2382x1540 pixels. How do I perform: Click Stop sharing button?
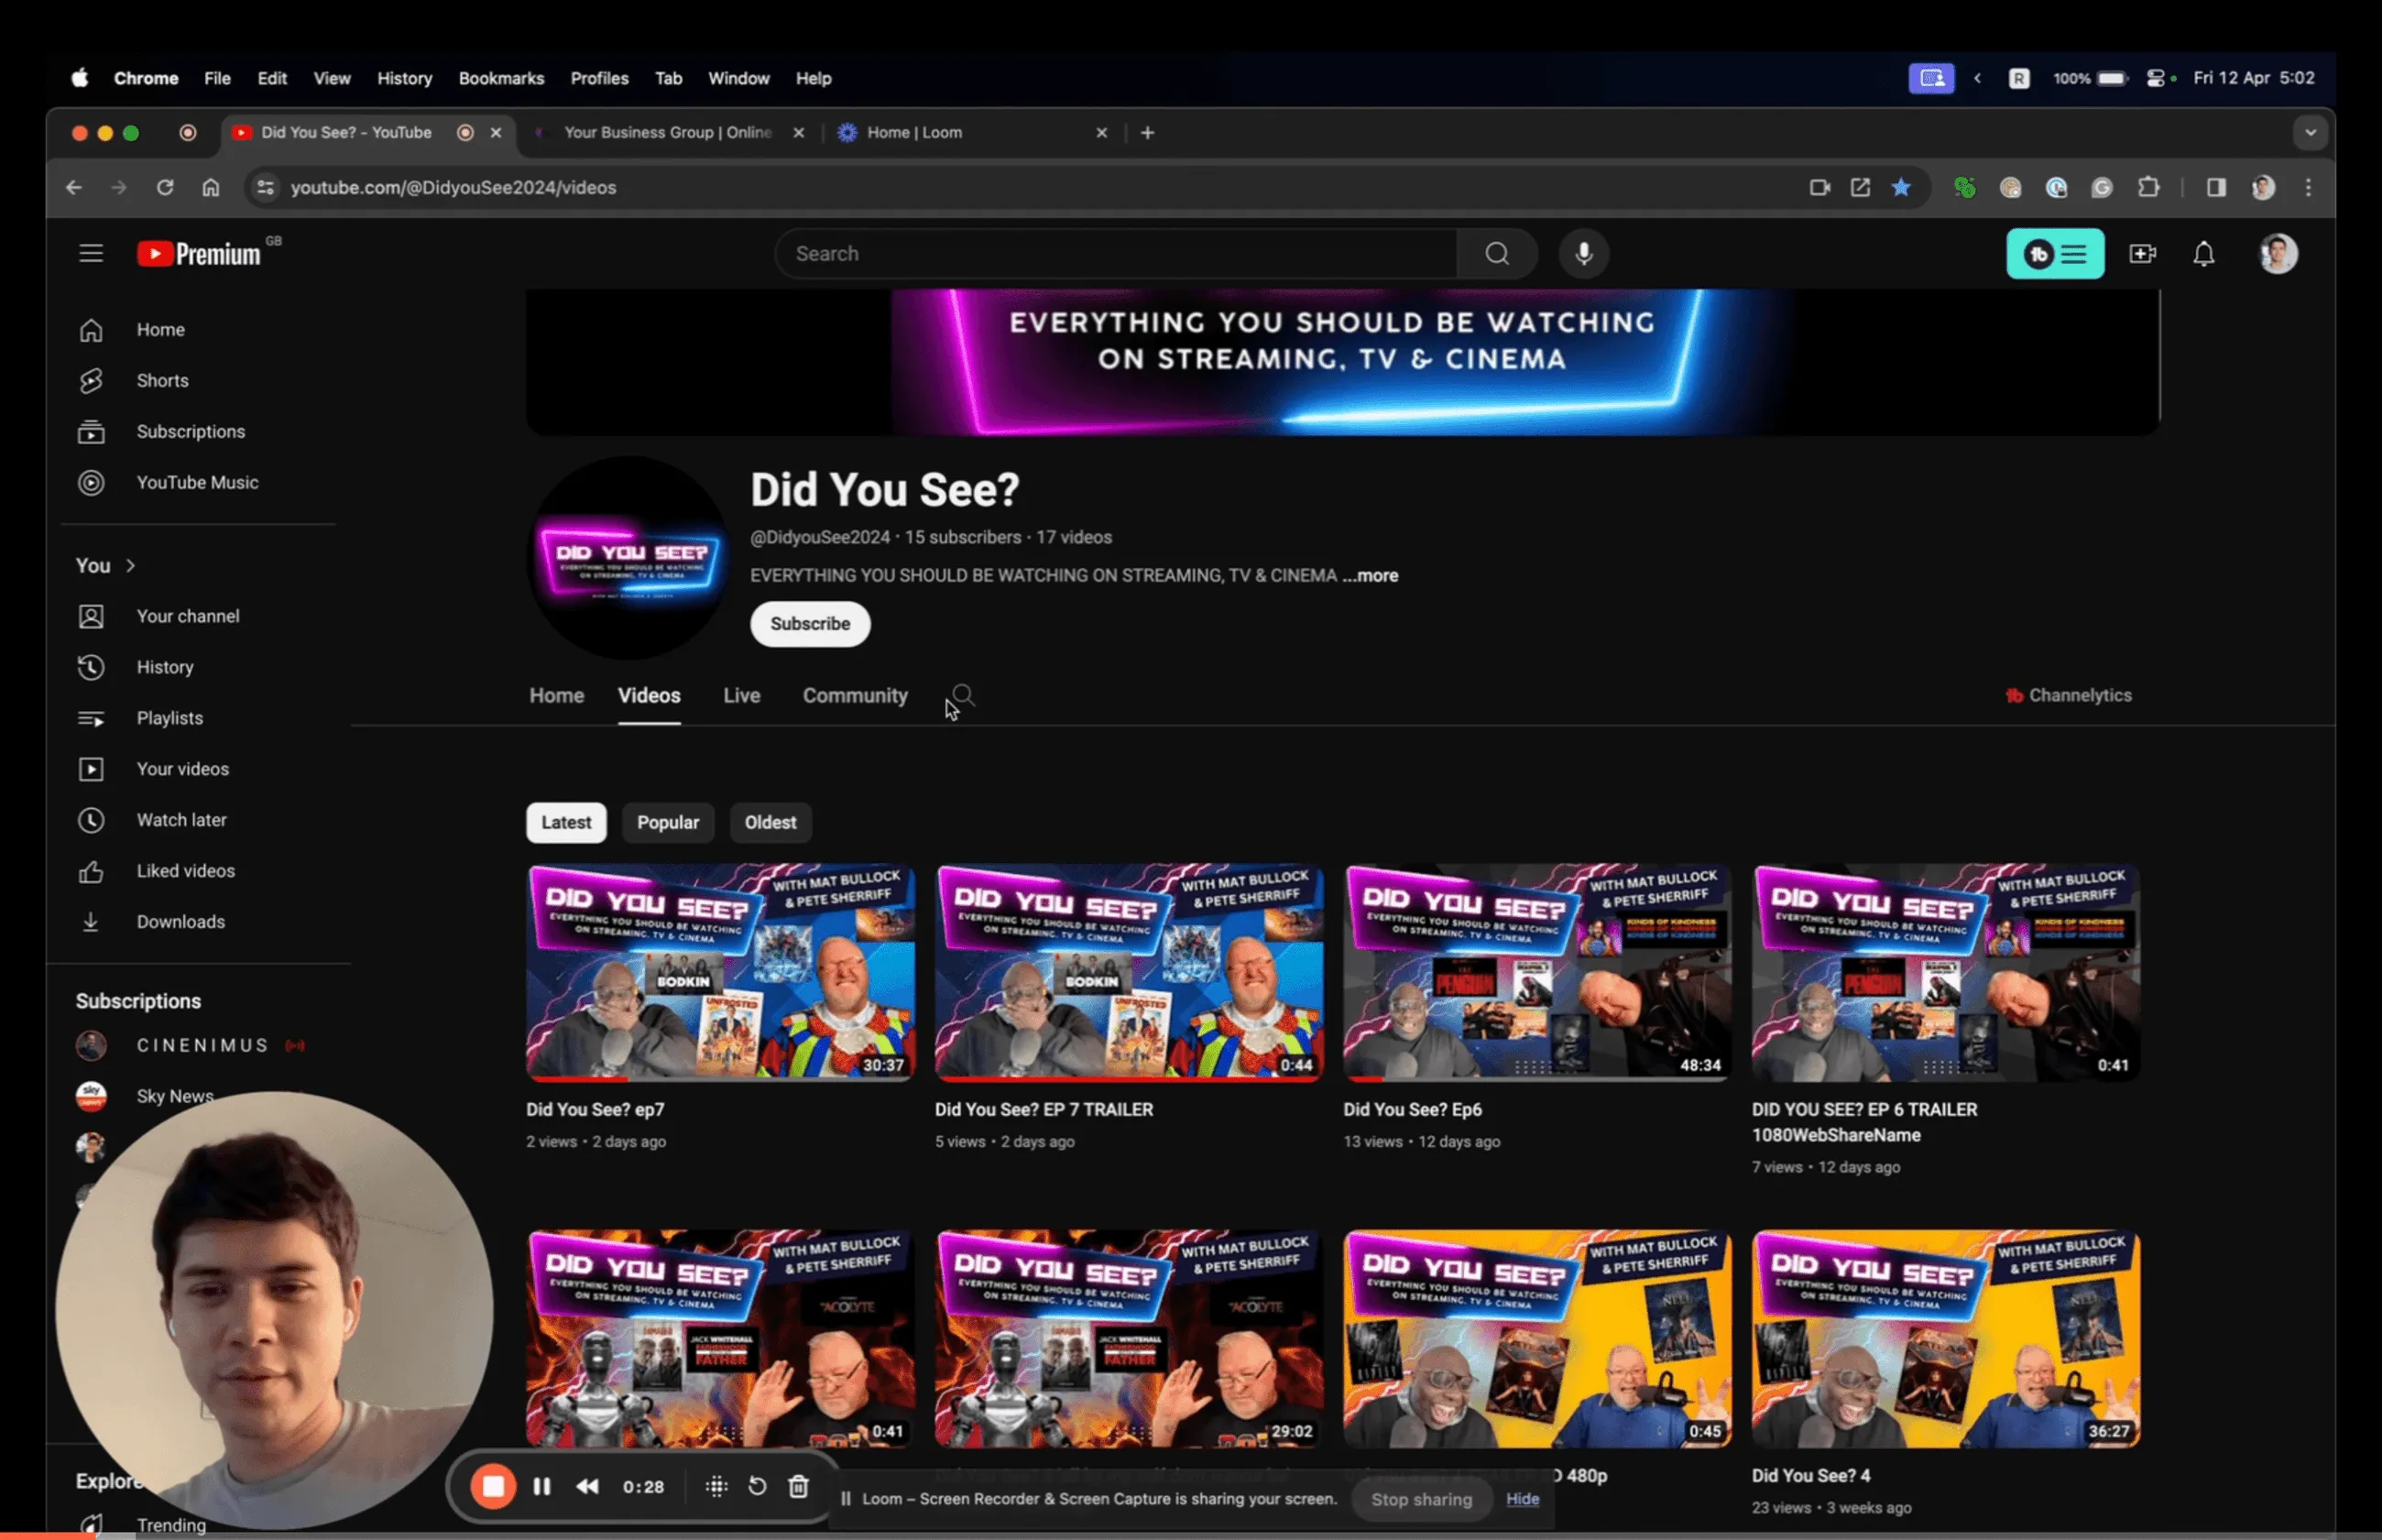tap(1421, 1498)
